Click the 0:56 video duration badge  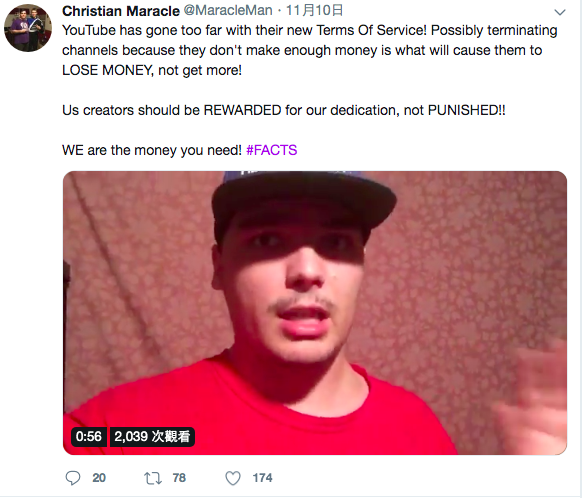[x=88, y=436]
